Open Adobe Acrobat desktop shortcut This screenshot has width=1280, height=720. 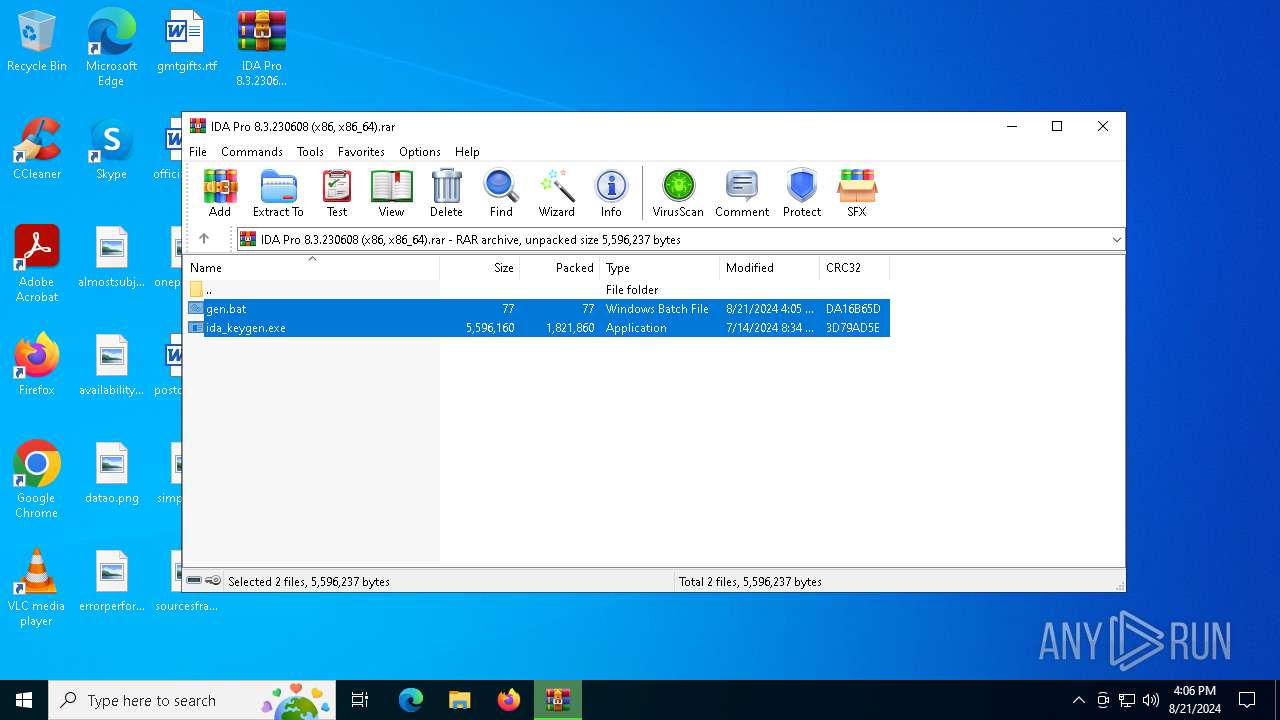37,264
